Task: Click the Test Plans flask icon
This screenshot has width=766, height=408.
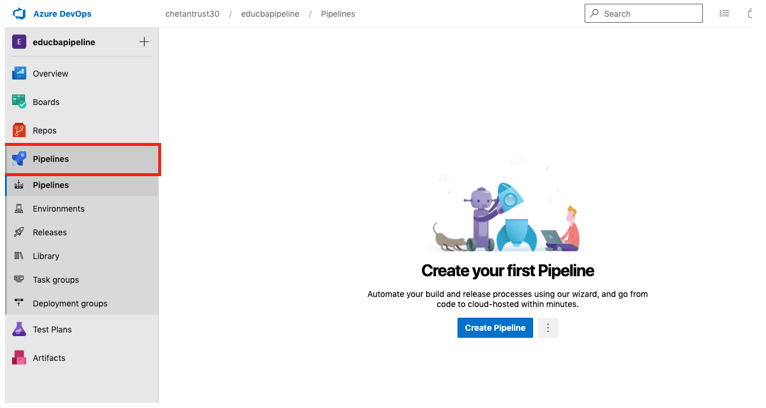Action: [19, 329]
